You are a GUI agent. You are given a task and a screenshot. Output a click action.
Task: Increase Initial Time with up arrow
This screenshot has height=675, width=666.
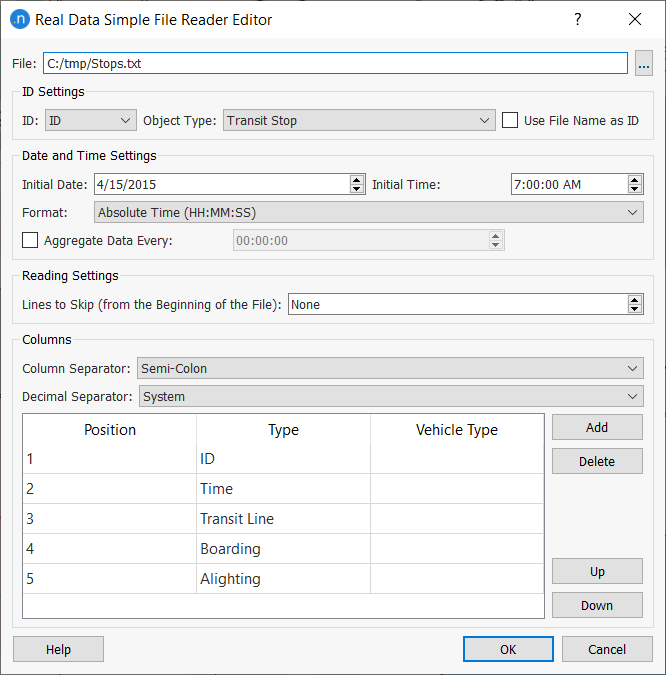tap(635, 180)
